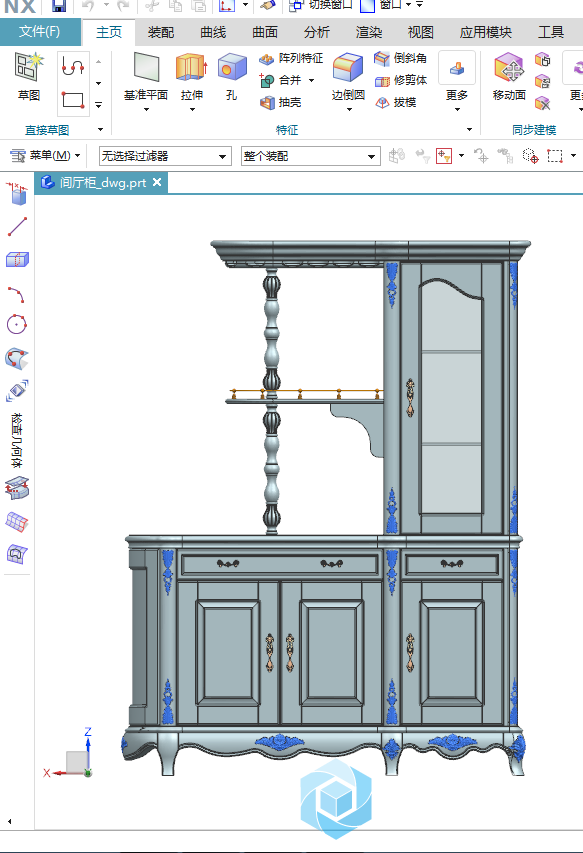Close the 间厅柜_dwg.prt tab
The height and width of the screenshot is (853, 583).
[x=157, y=182]
